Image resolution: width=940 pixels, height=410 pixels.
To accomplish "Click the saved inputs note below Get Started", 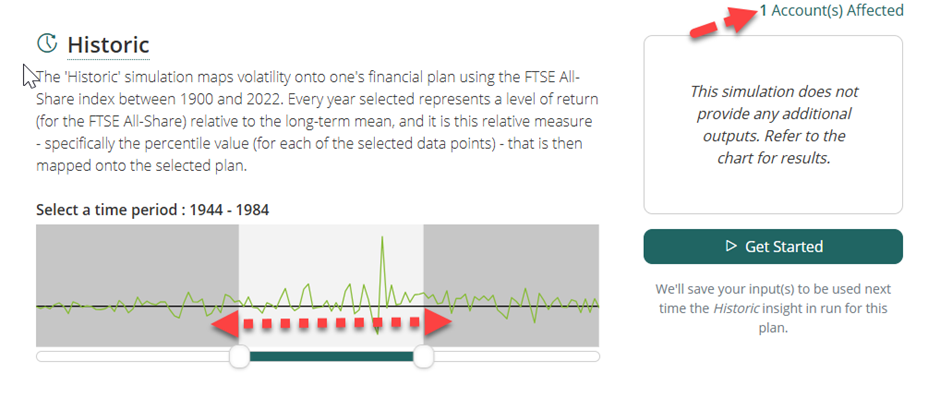I will pyautogui.click(x=773, y=308).
